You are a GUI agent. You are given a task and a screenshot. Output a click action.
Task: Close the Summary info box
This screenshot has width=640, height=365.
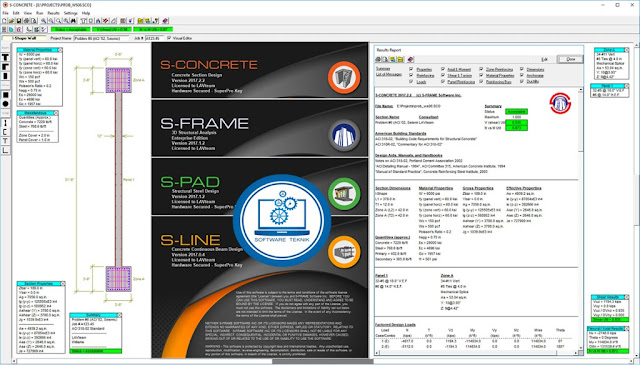tap(119, 315)
